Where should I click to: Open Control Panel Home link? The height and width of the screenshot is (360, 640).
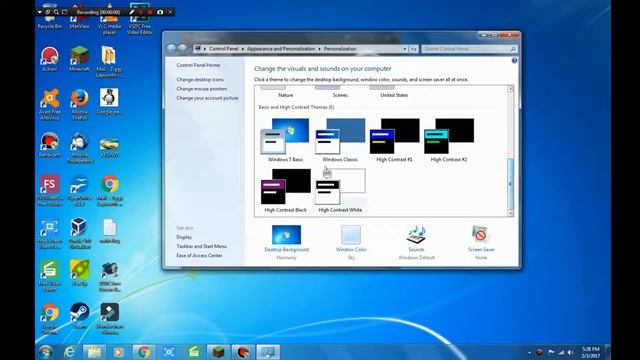point(198,65)
